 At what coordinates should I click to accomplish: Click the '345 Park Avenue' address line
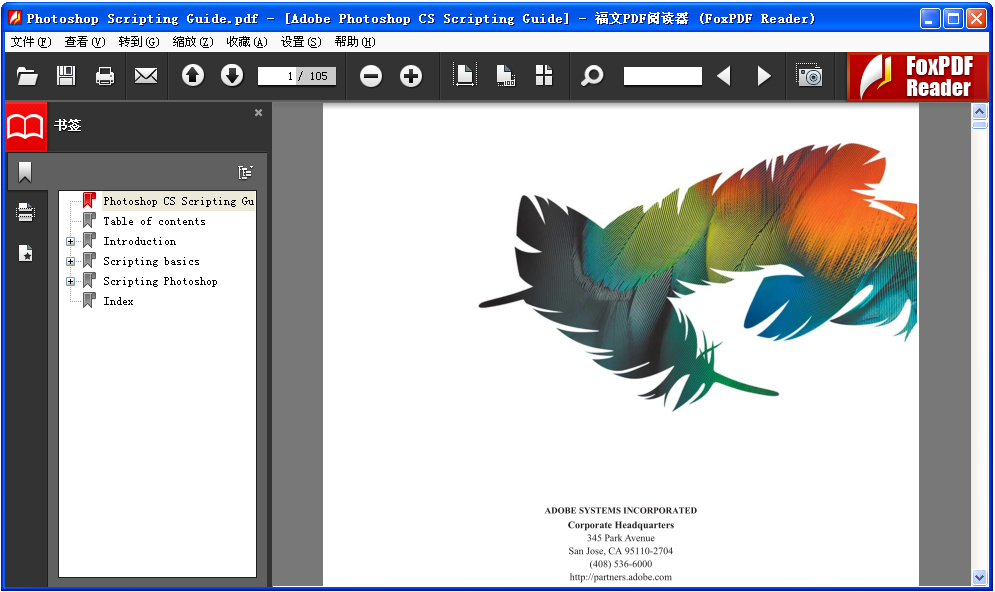click(x=621, y=538)
